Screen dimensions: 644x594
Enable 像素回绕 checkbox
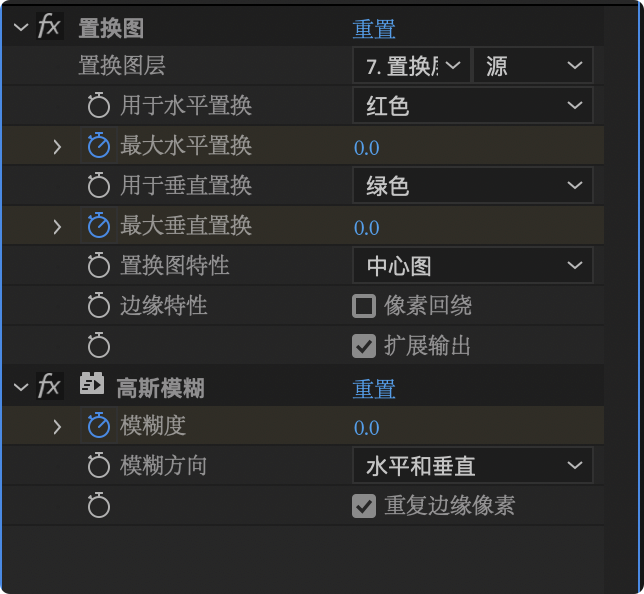(x=364, y=306)
